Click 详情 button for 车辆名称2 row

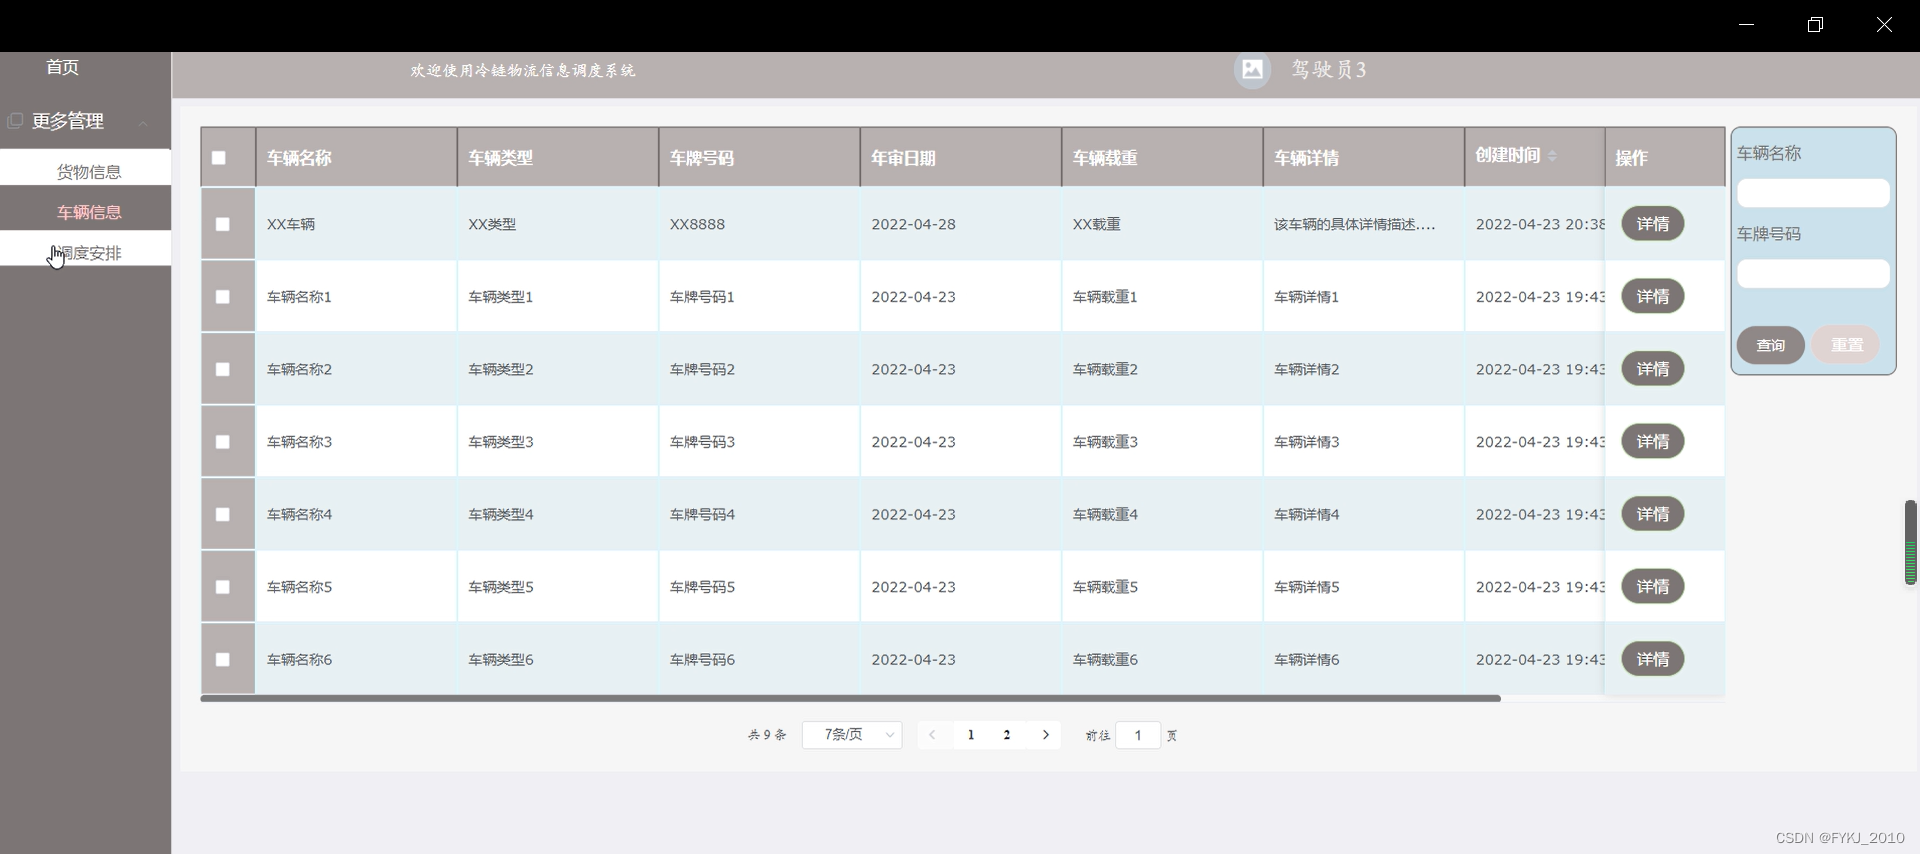click(x=1652, y=369)
